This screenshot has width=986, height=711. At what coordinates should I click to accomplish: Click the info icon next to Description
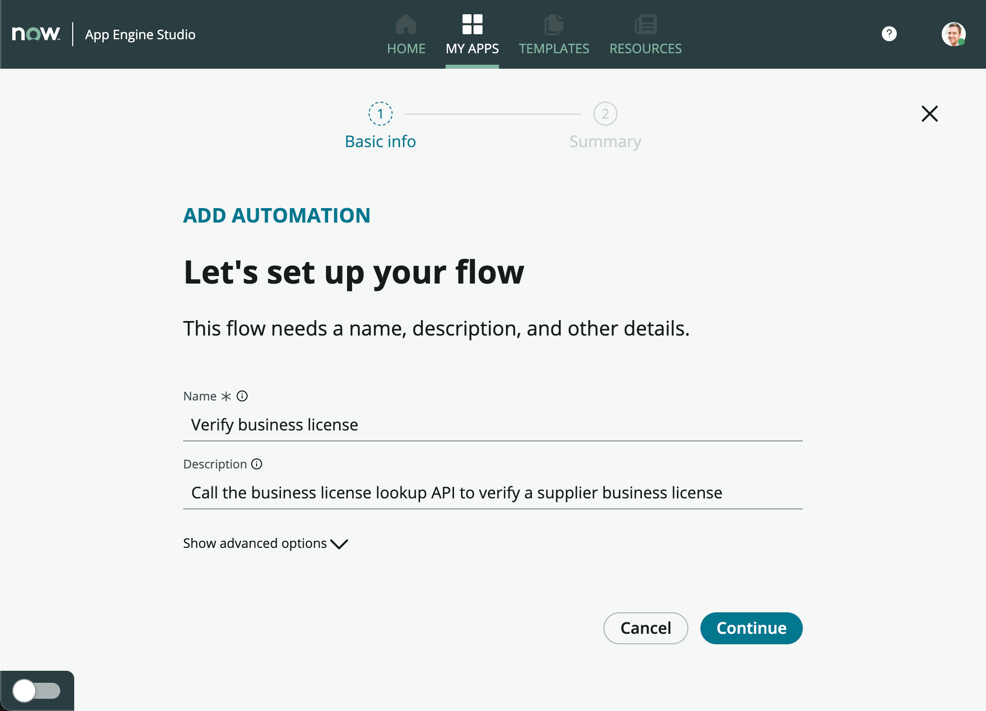pos(257,464)
